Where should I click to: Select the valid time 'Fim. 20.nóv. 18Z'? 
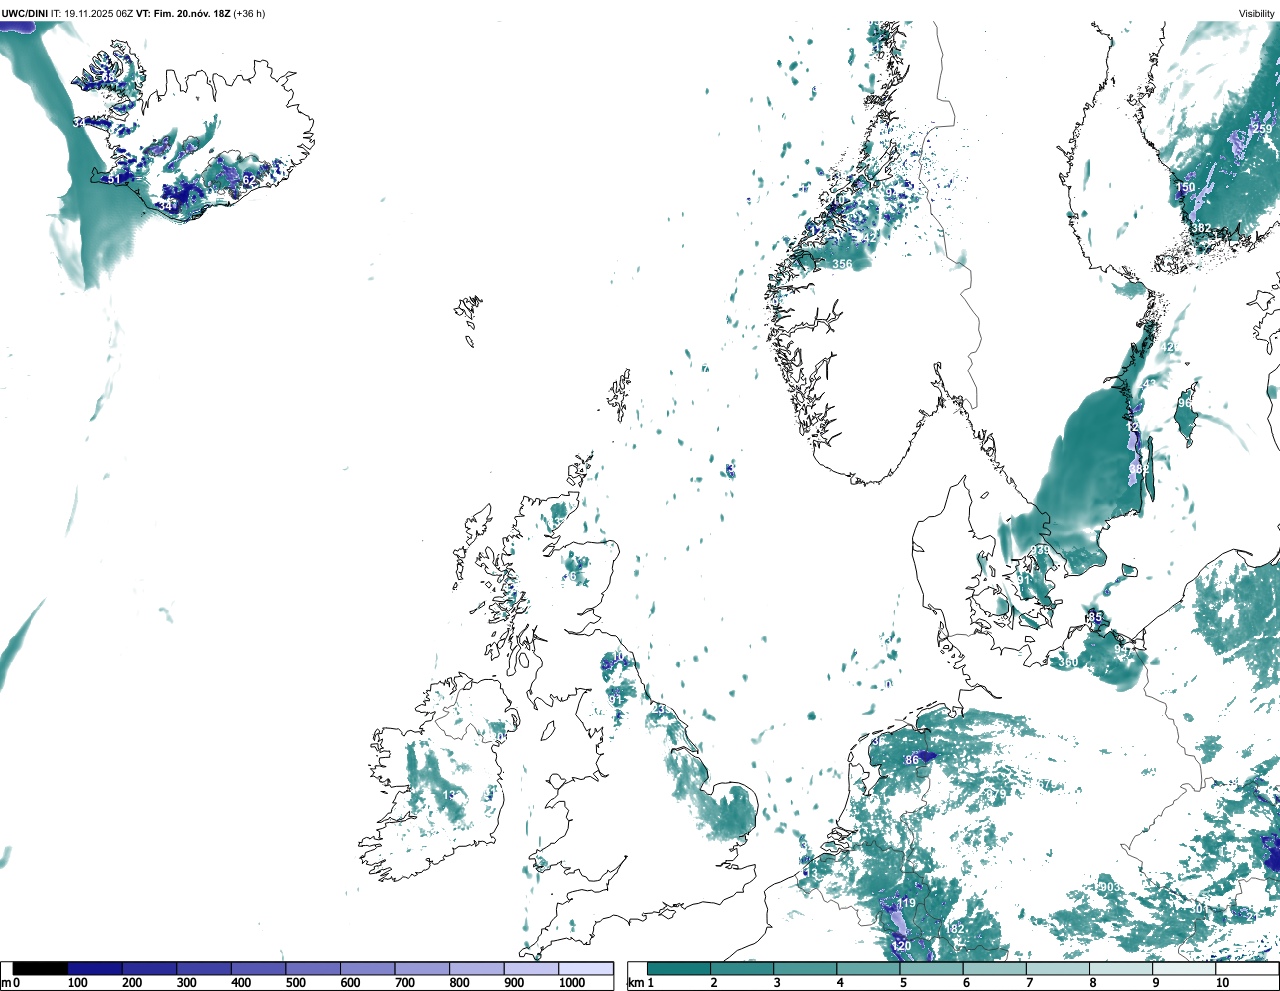point(191,13)
